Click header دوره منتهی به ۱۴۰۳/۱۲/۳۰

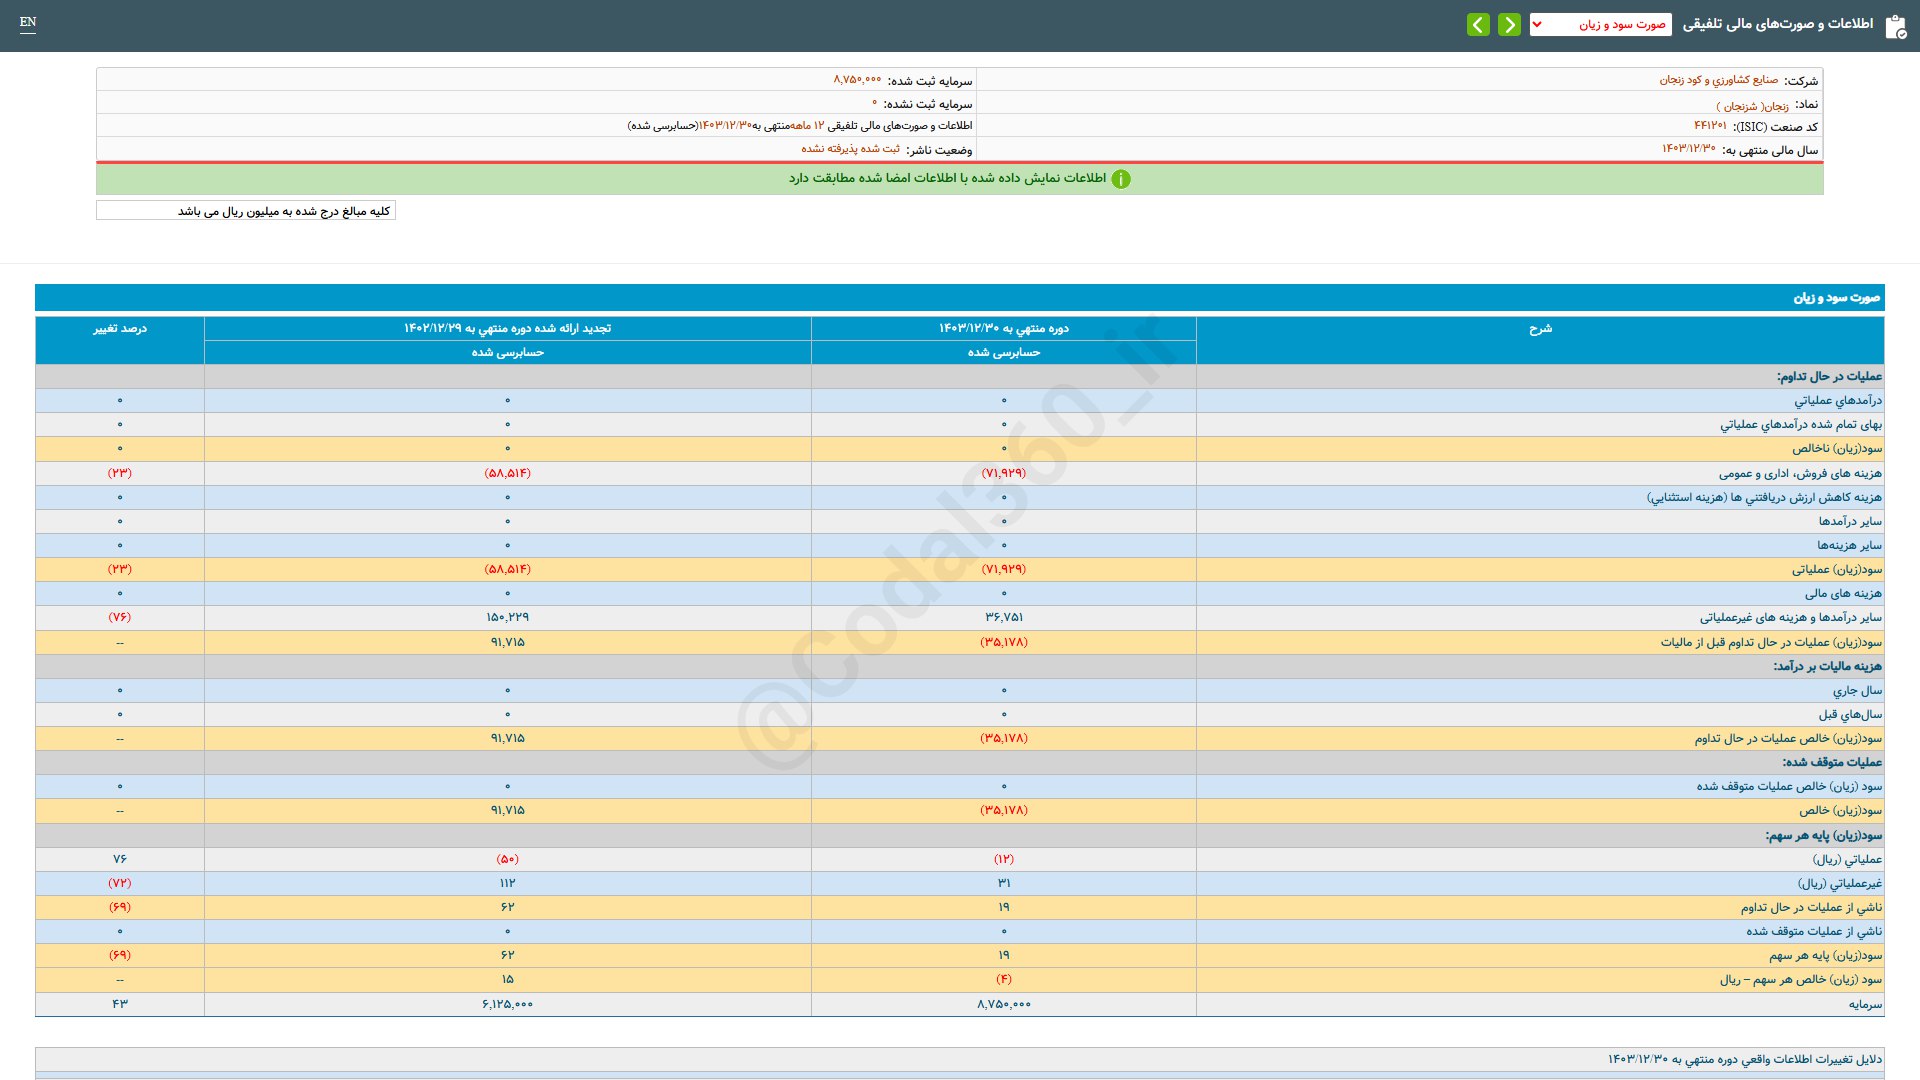[1003, 329]
